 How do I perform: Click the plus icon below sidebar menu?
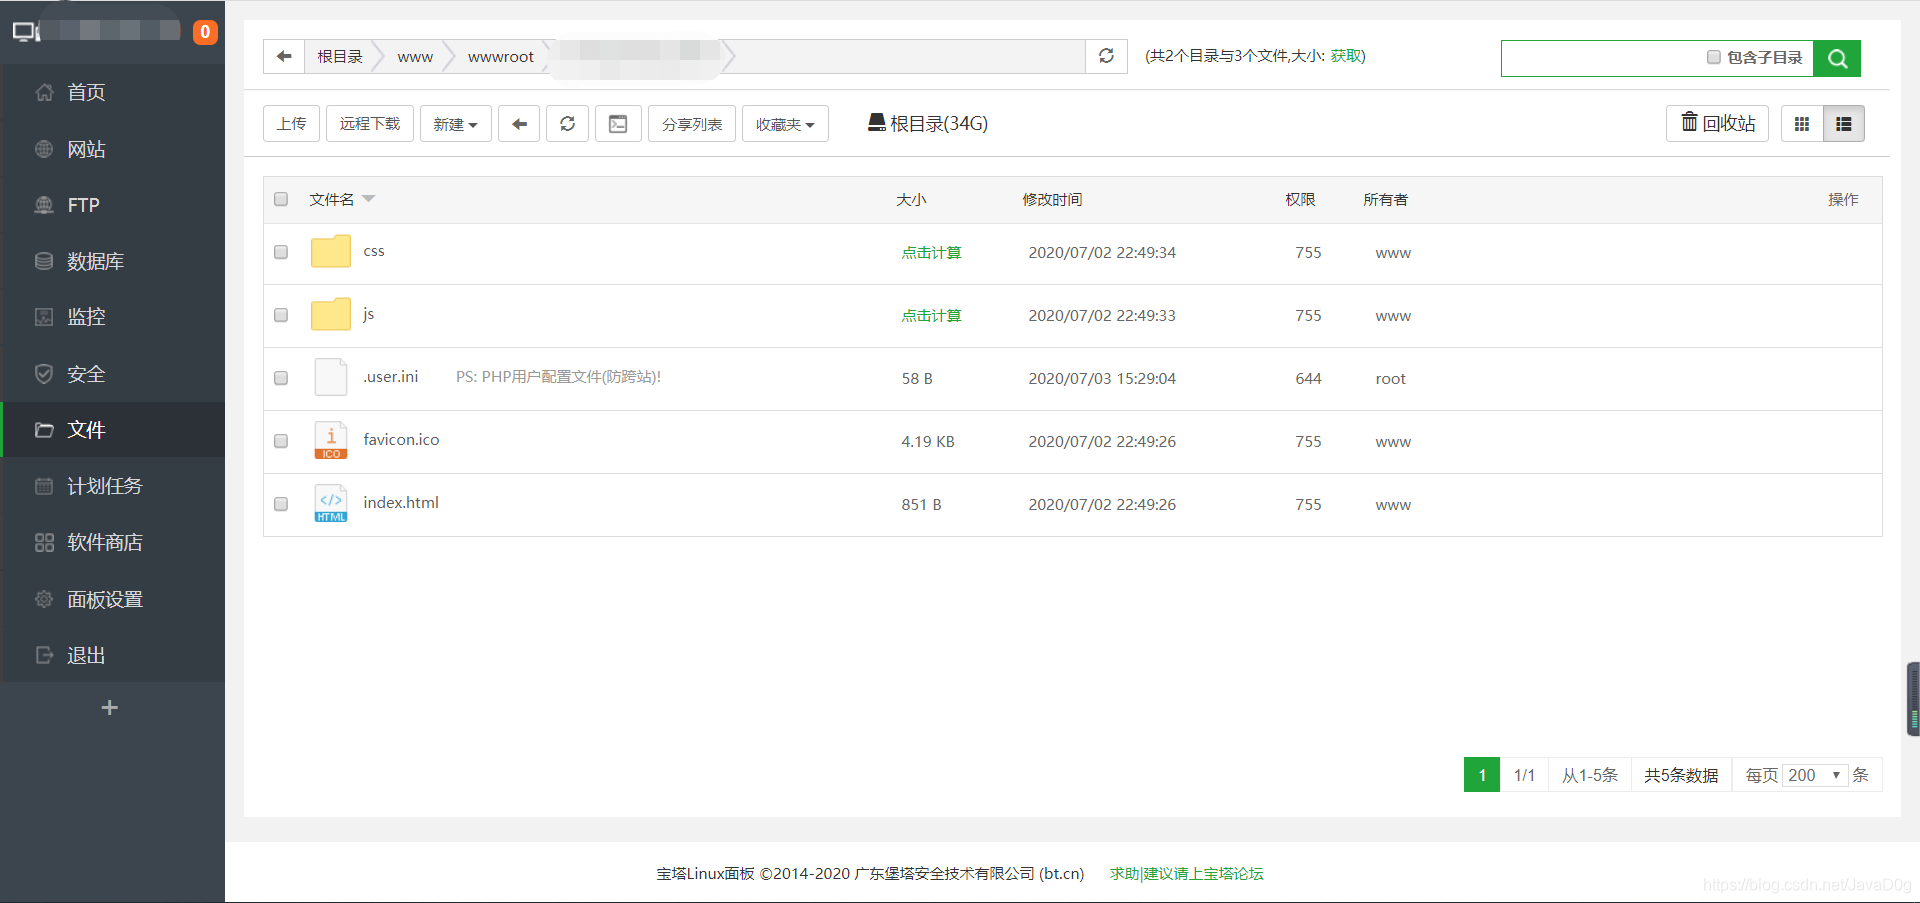(x=110, y=708)
